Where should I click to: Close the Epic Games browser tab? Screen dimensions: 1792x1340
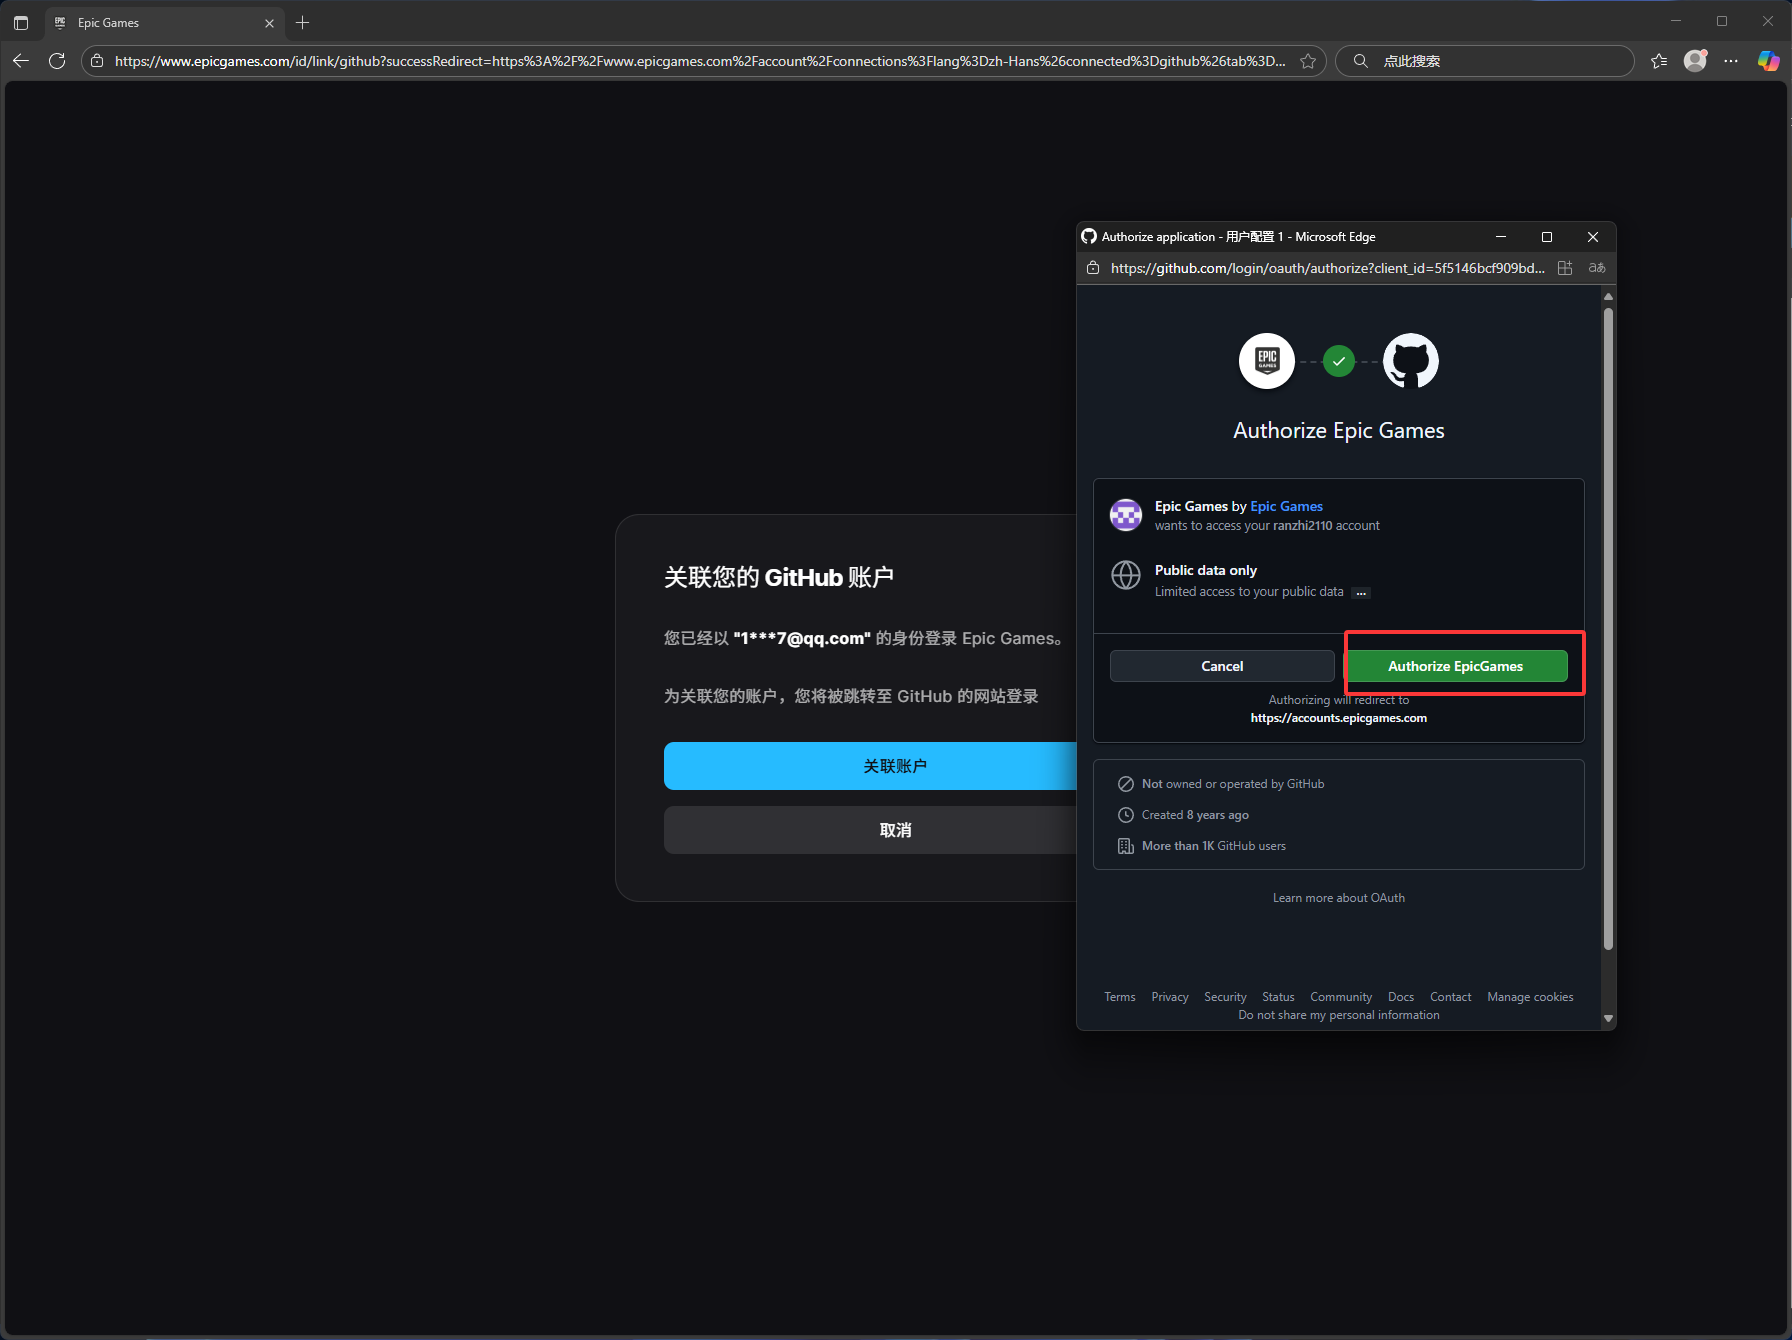point(269,23)
